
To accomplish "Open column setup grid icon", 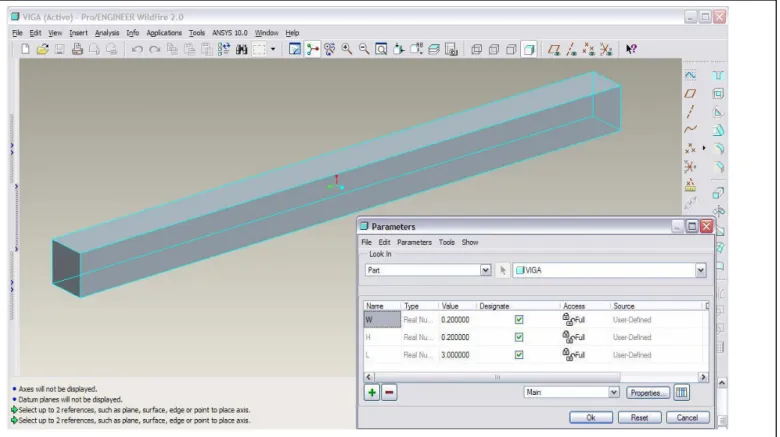I will click(682, 393).
